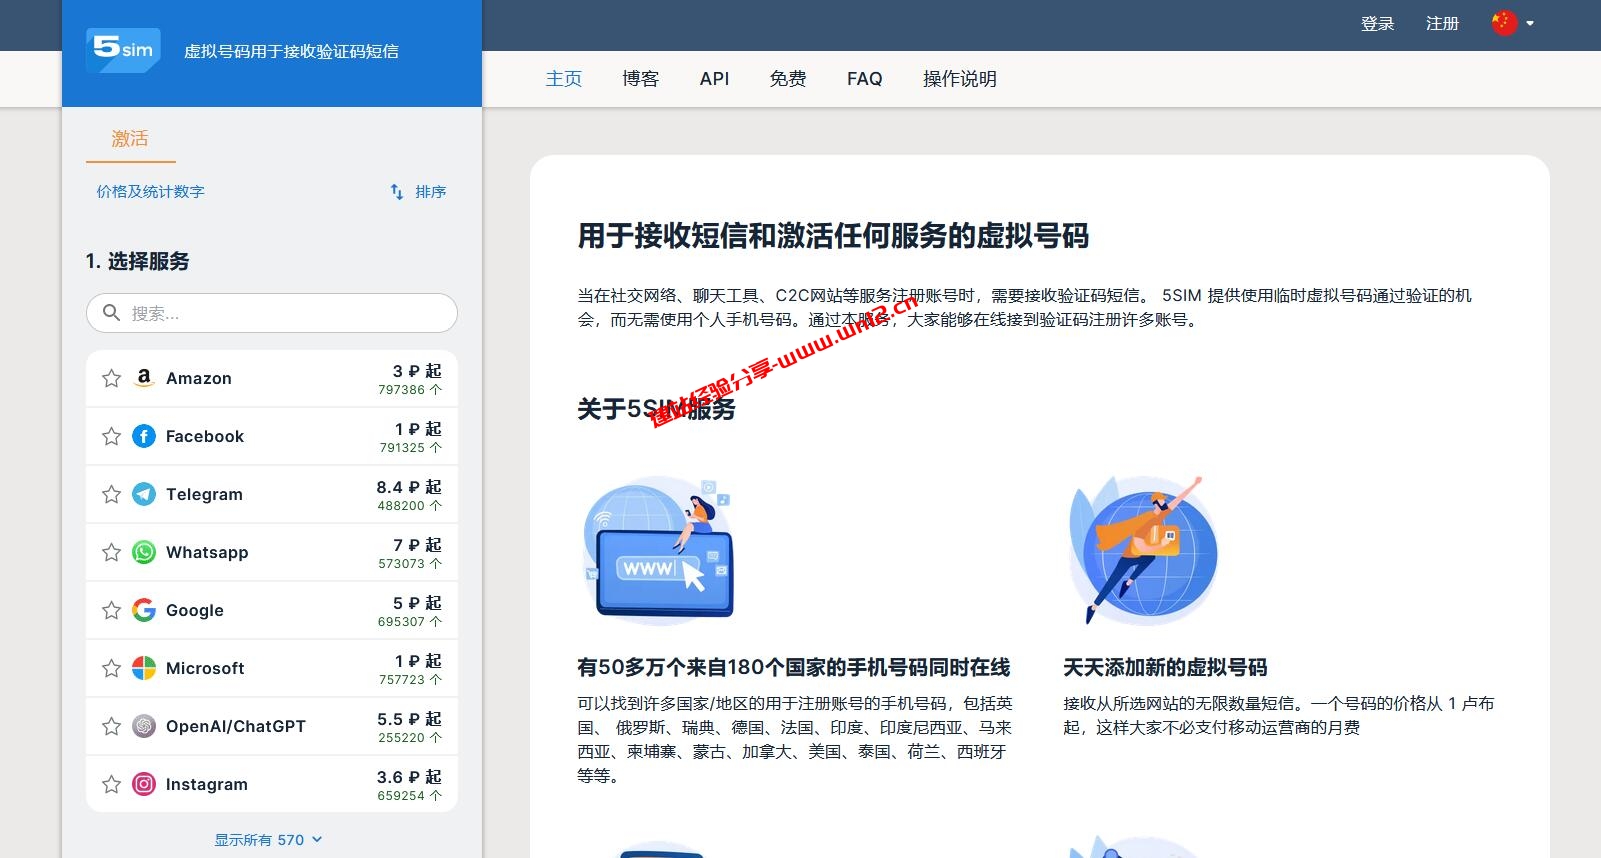Screen dimensions: 1601x858
Task: Click the sort arrows icon
Action: pos(397,191)
